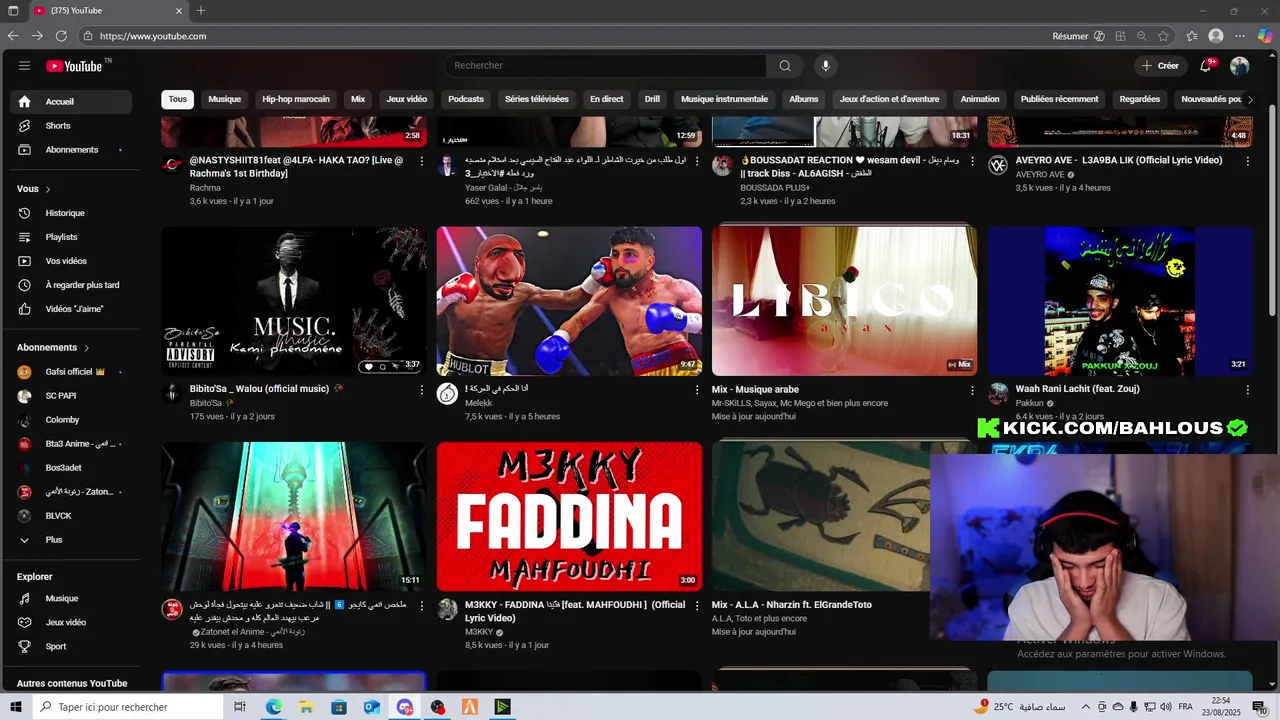Open the Melekk channel avatar
Viewport: 1280px width, 720px height.
tap(447, 394)
